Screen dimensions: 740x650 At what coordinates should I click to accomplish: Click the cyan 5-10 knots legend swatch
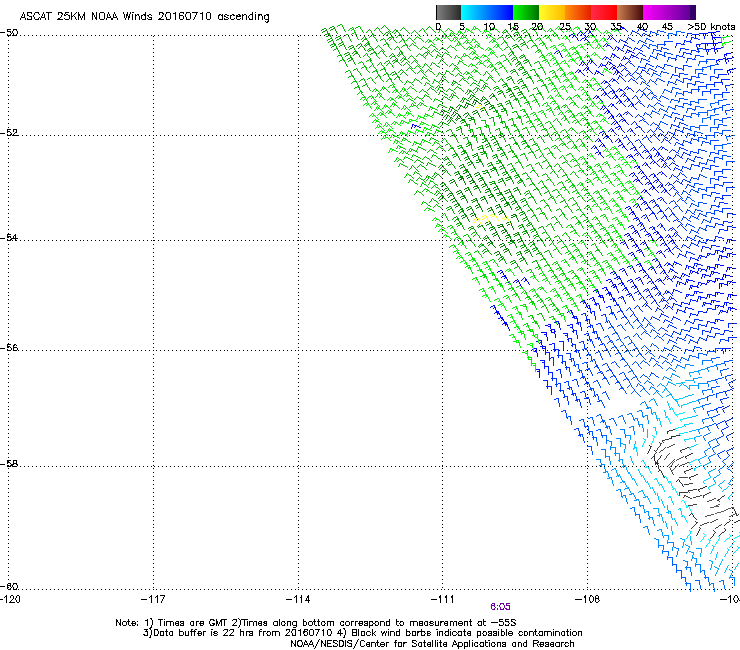pos(474,12)
